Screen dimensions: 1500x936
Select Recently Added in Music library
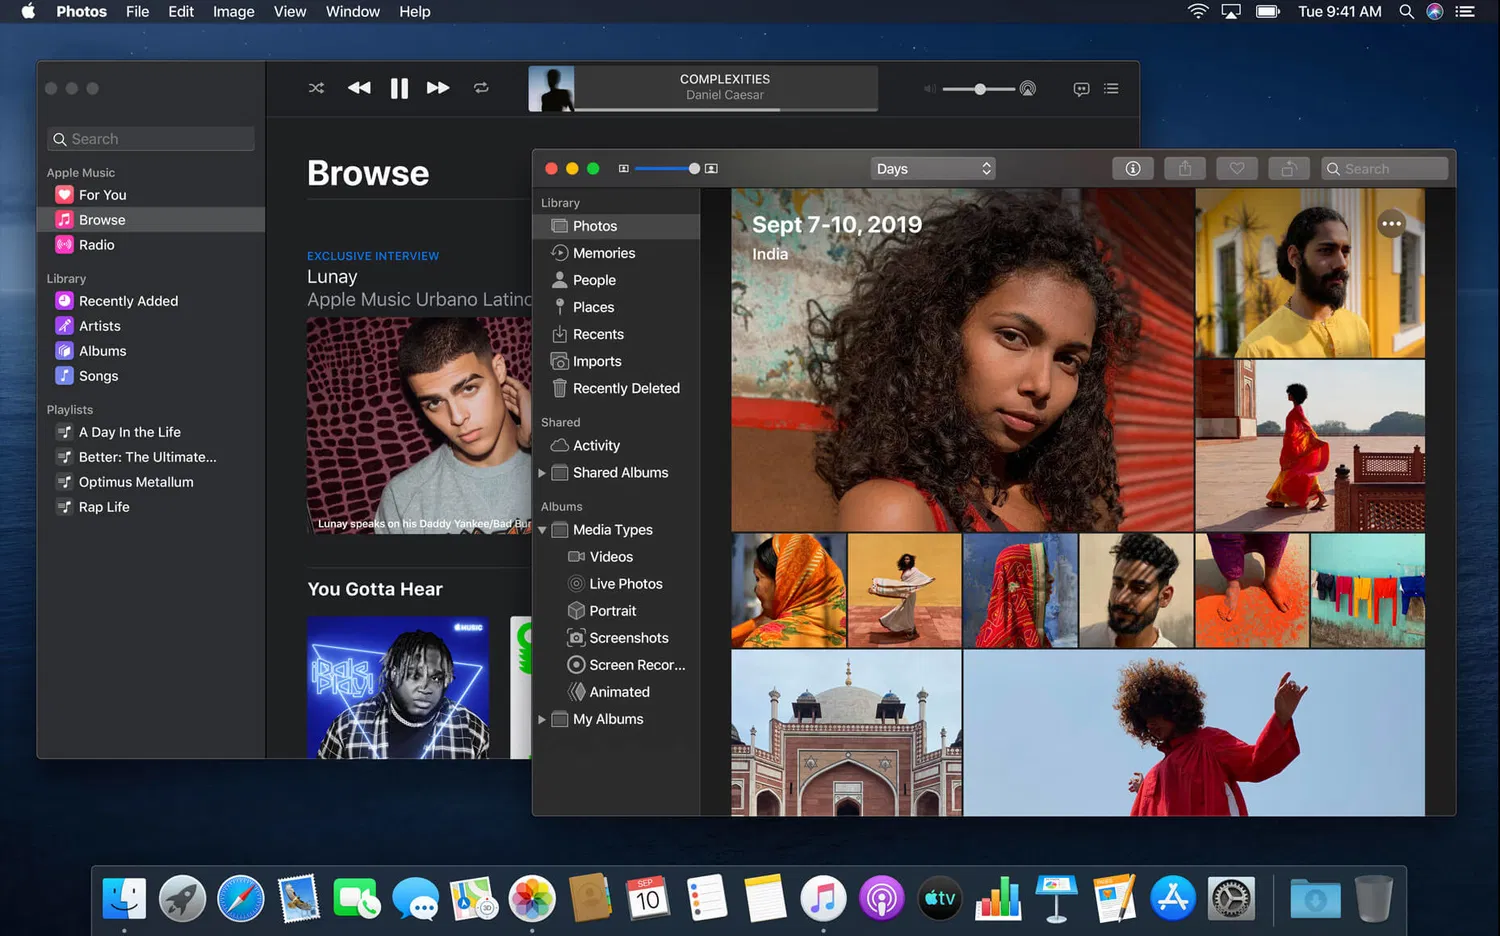128,301
